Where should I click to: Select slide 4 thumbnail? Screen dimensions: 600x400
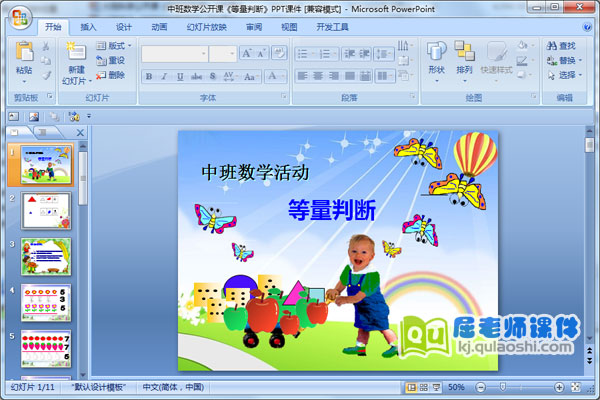(x=46, y=303)
